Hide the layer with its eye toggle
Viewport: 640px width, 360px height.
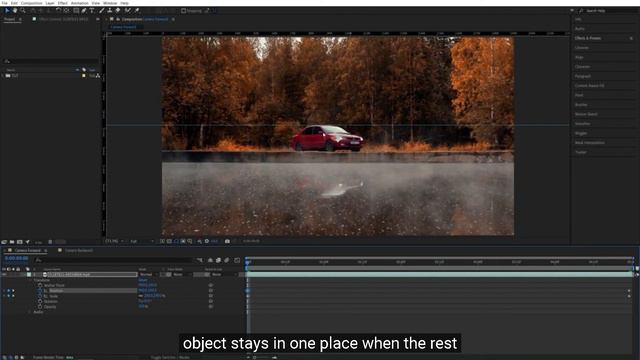[4, 275]
